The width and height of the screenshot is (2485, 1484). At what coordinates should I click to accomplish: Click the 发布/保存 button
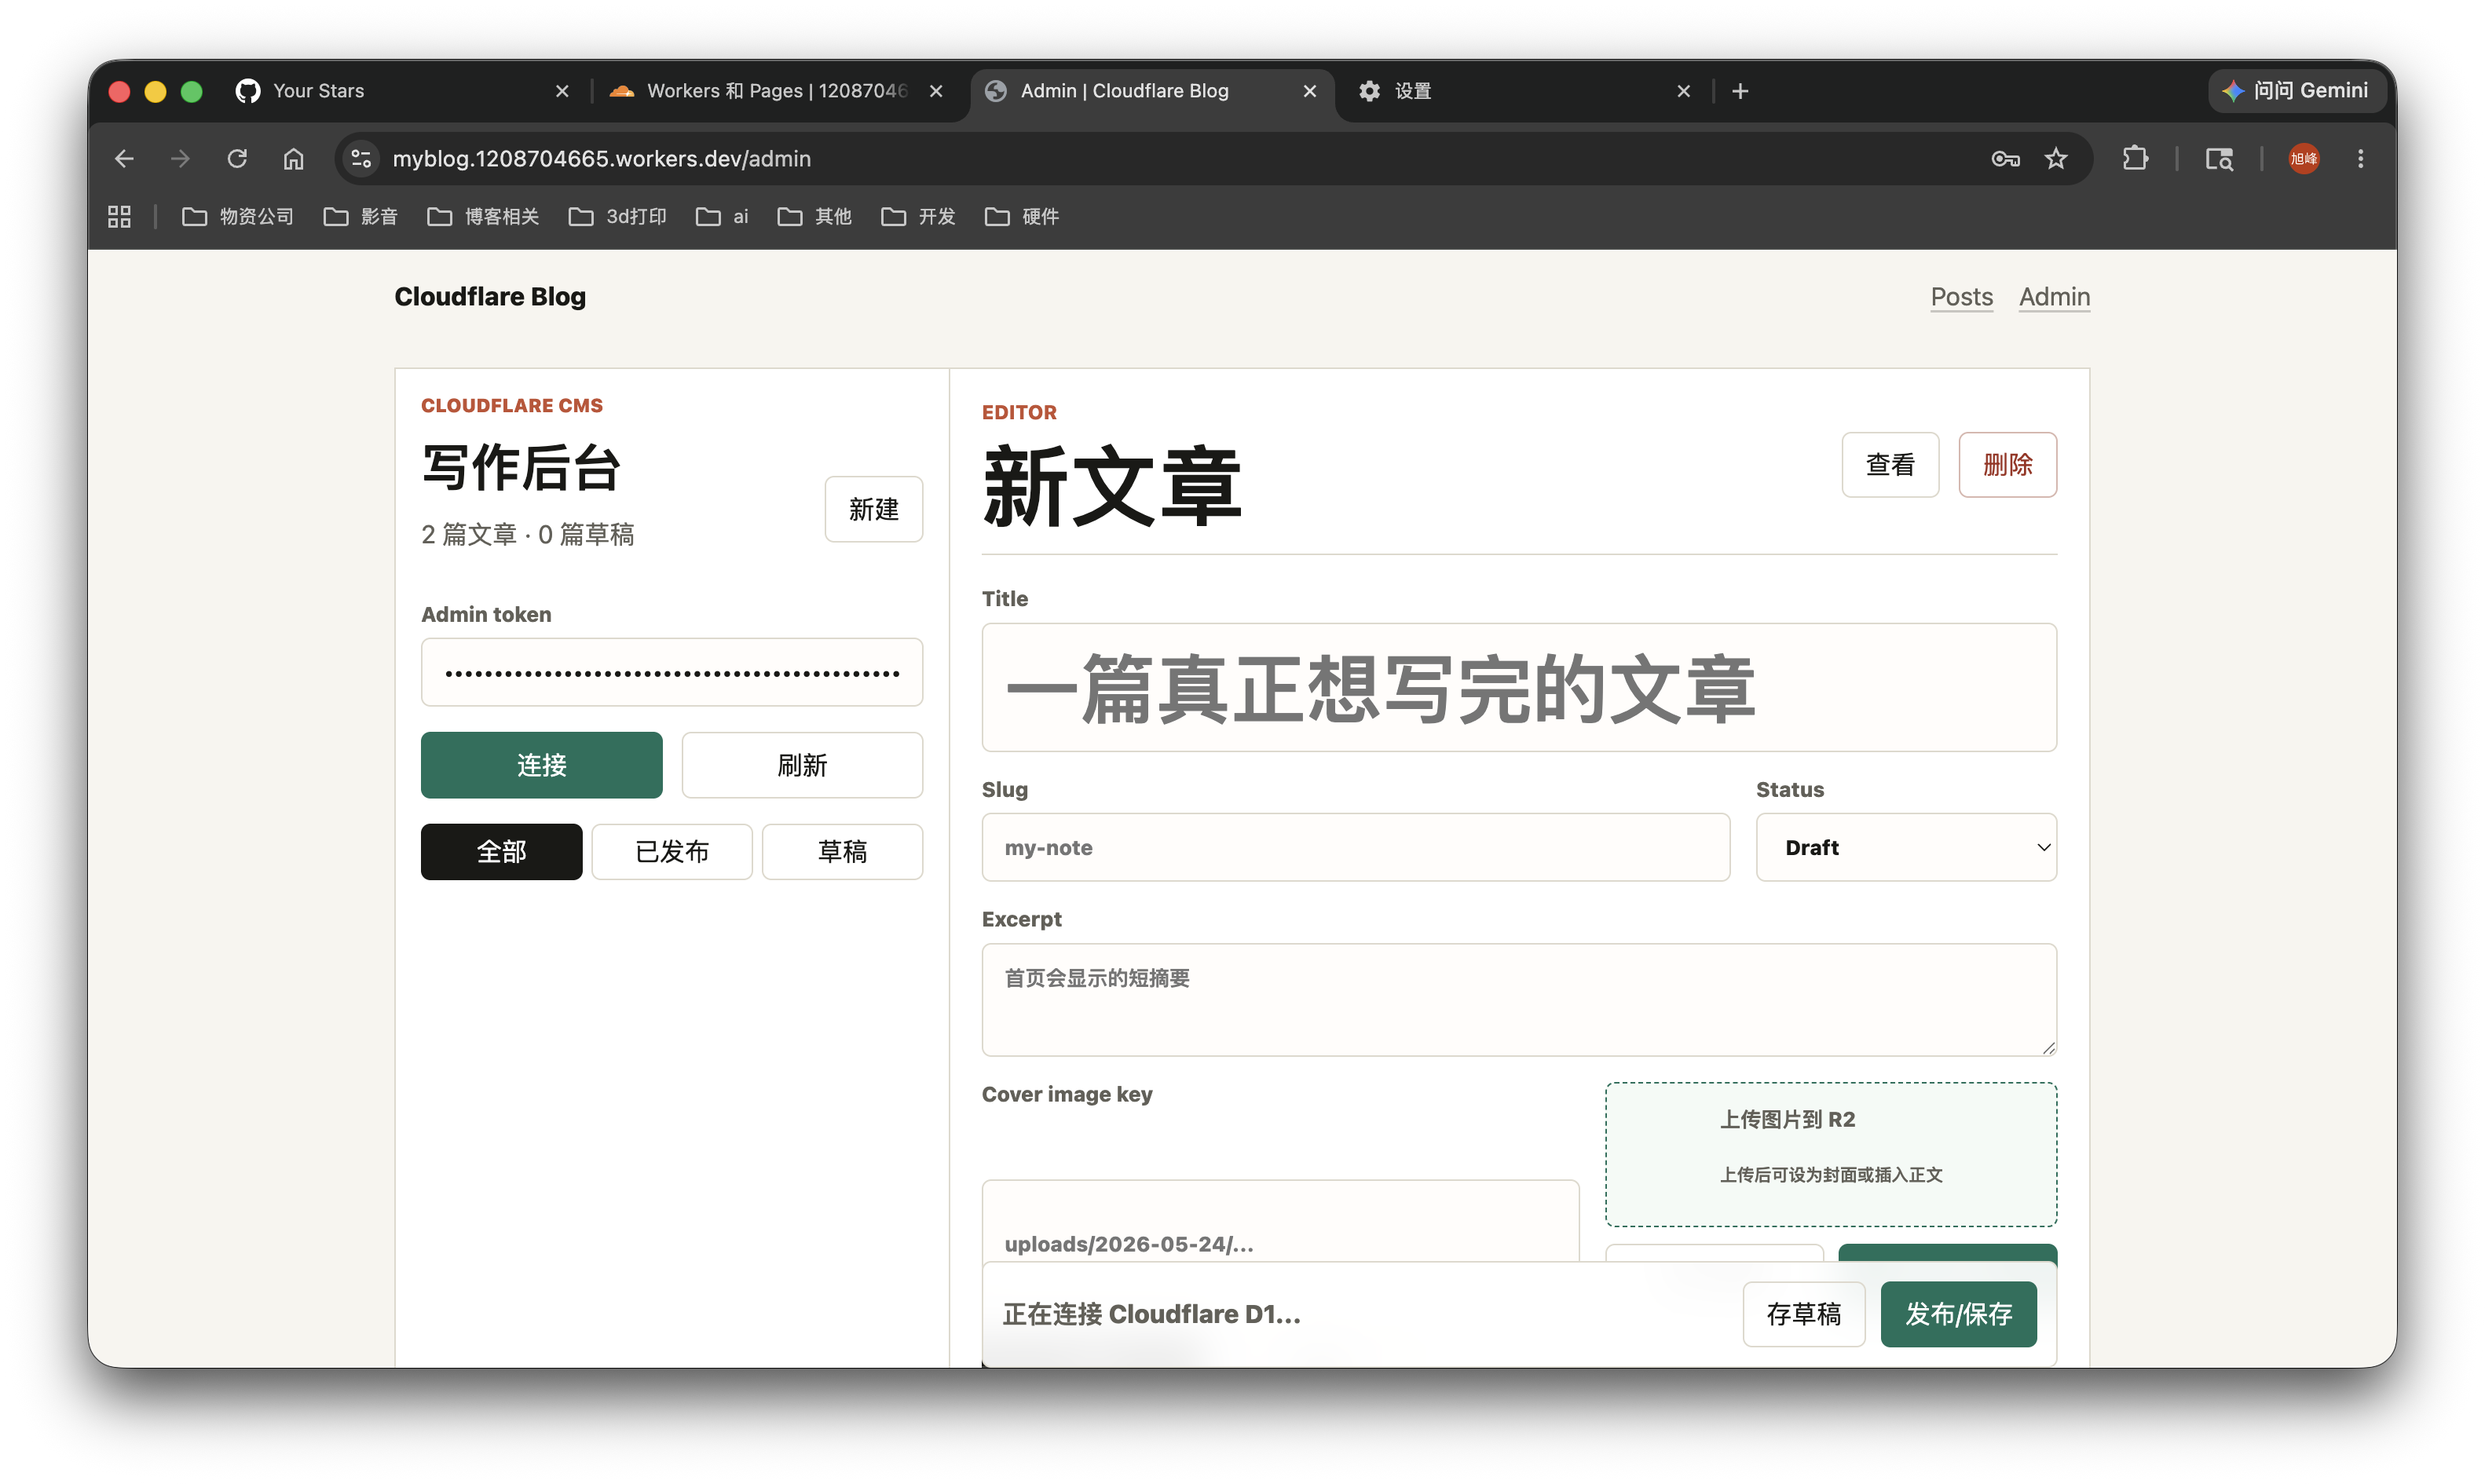(x=1958, y=1315)
